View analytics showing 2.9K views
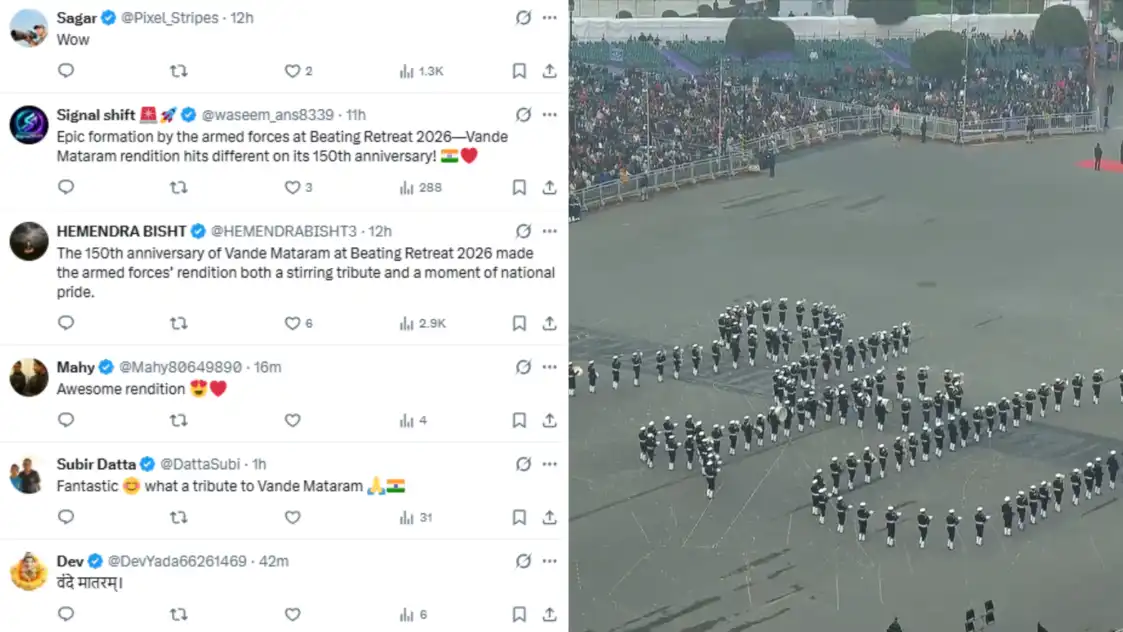Viewport: 1123px width, 632px height. (423, 323)
